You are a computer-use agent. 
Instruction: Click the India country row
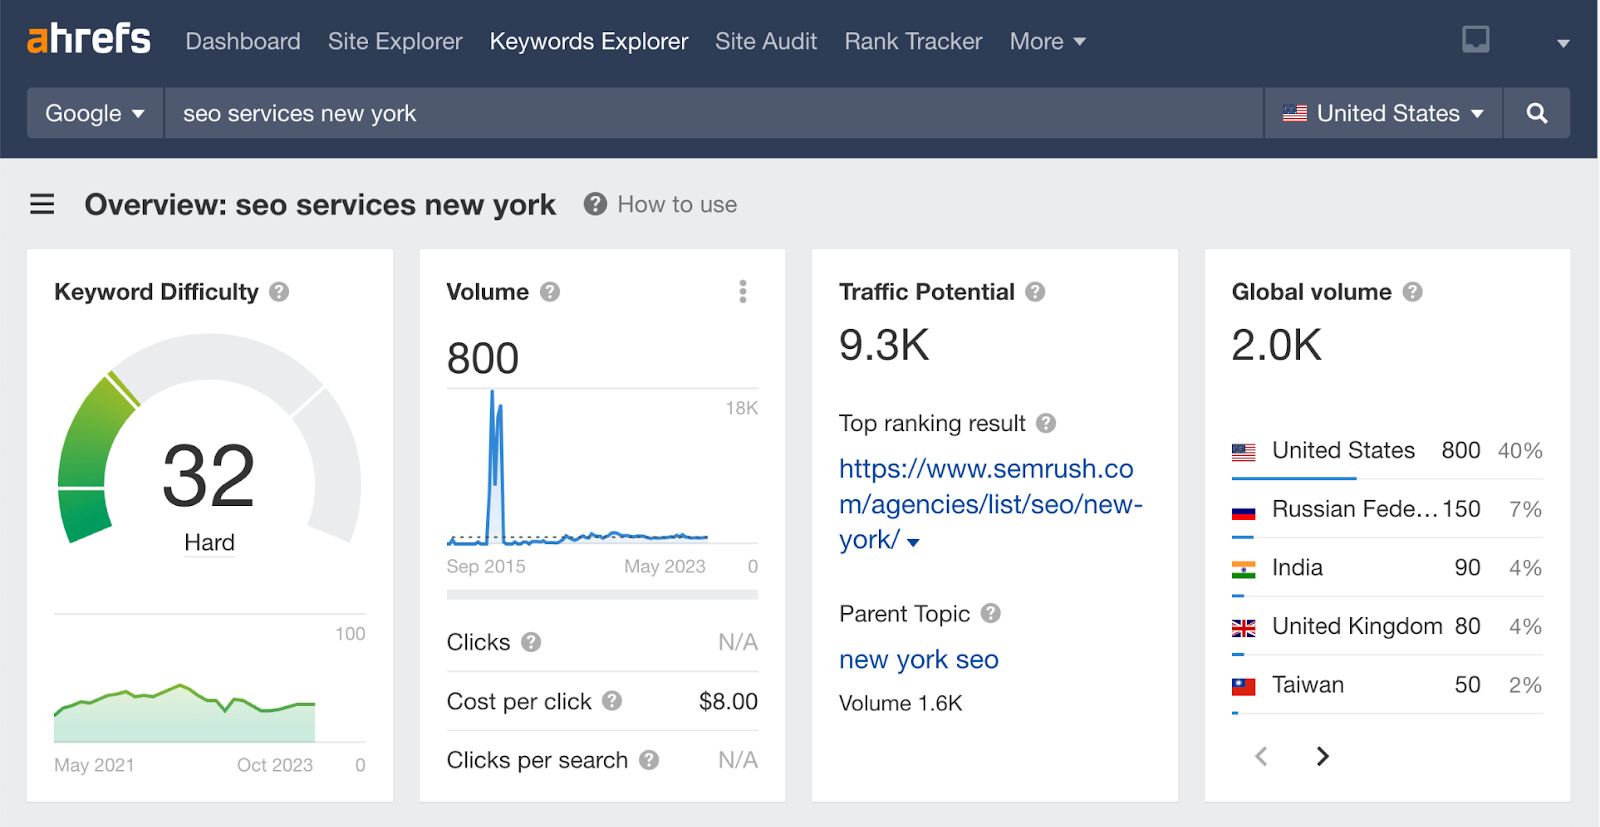(x=1387, y=568)
